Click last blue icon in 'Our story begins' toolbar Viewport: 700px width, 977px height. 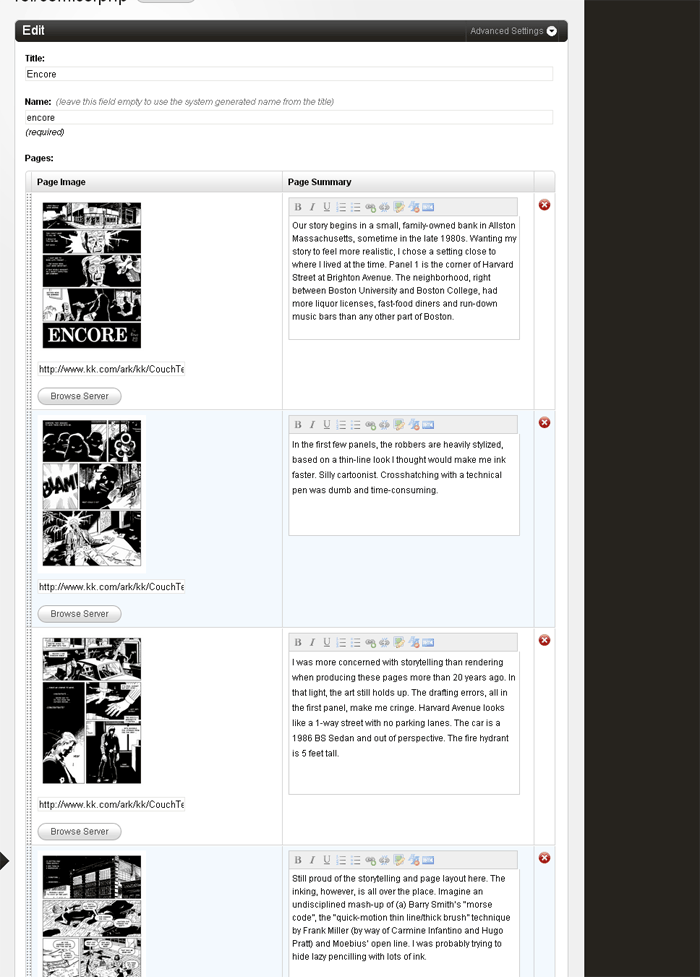[428, 207]
